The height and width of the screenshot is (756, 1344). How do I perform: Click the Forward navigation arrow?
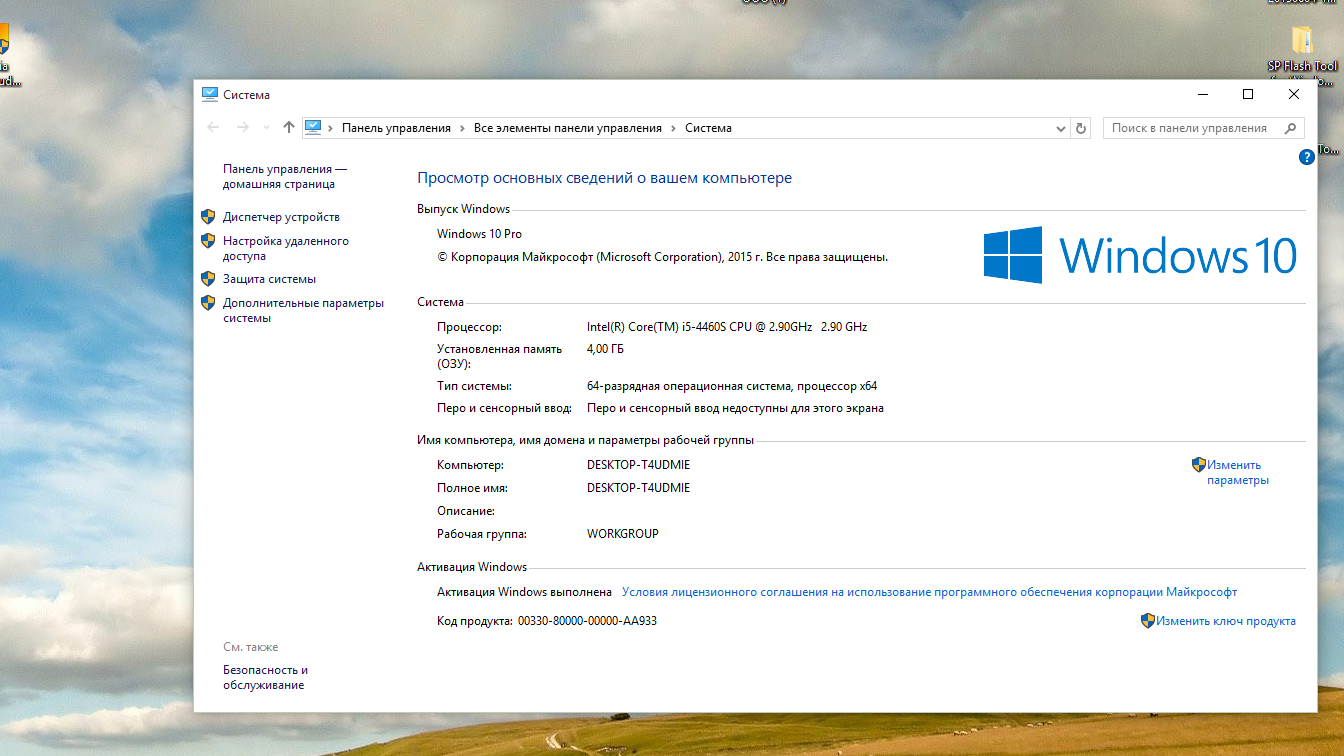click(242, 128)
